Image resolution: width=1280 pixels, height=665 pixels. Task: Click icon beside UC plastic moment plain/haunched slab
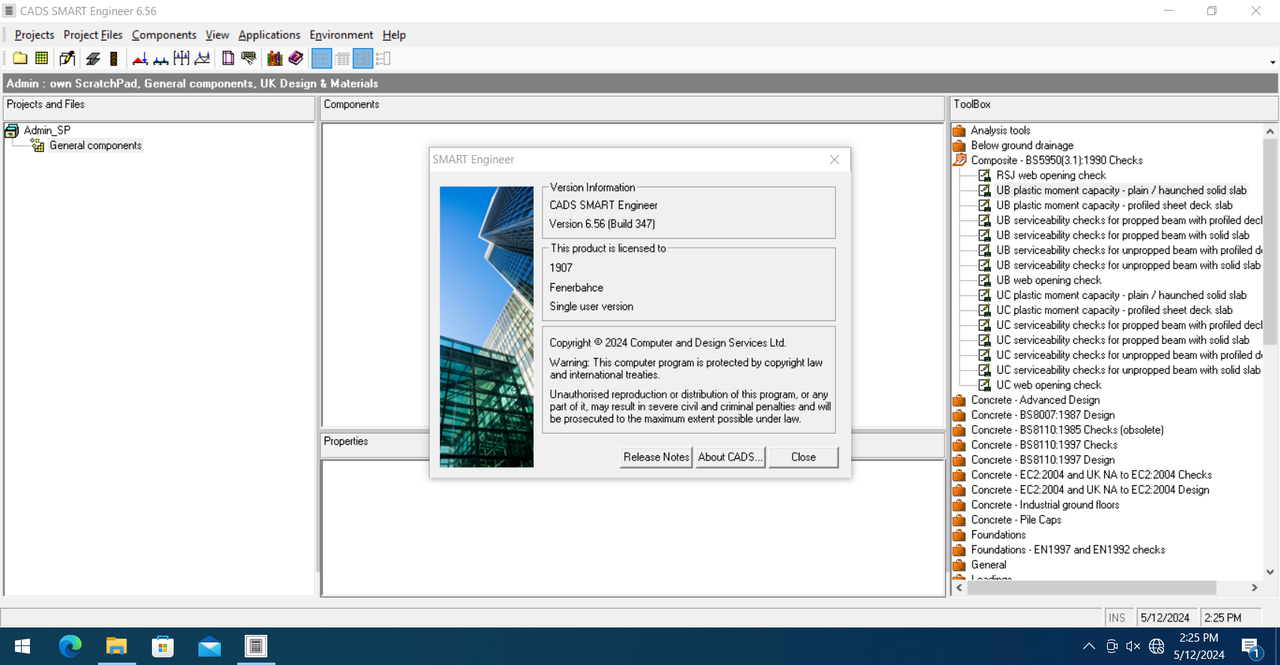click(985, 295)
